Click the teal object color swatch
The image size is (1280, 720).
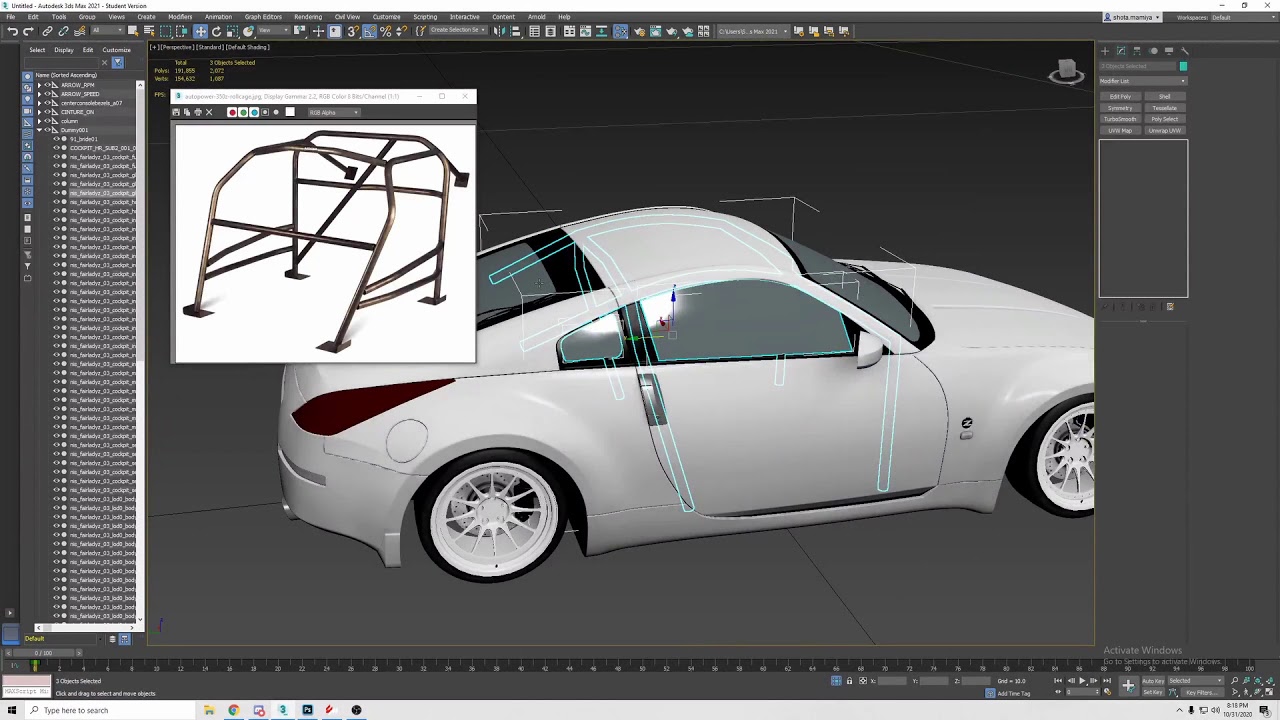click(1183, 66)
